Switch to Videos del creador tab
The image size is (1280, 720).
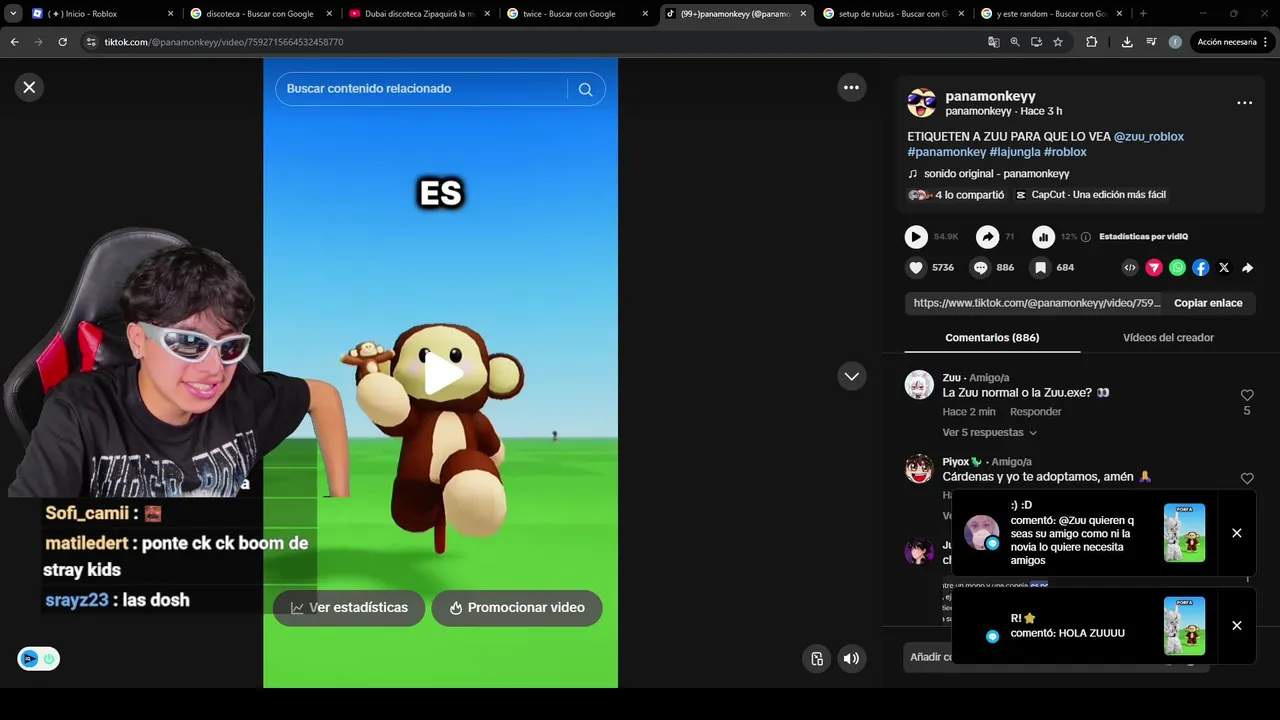(x=1168, y=338)
